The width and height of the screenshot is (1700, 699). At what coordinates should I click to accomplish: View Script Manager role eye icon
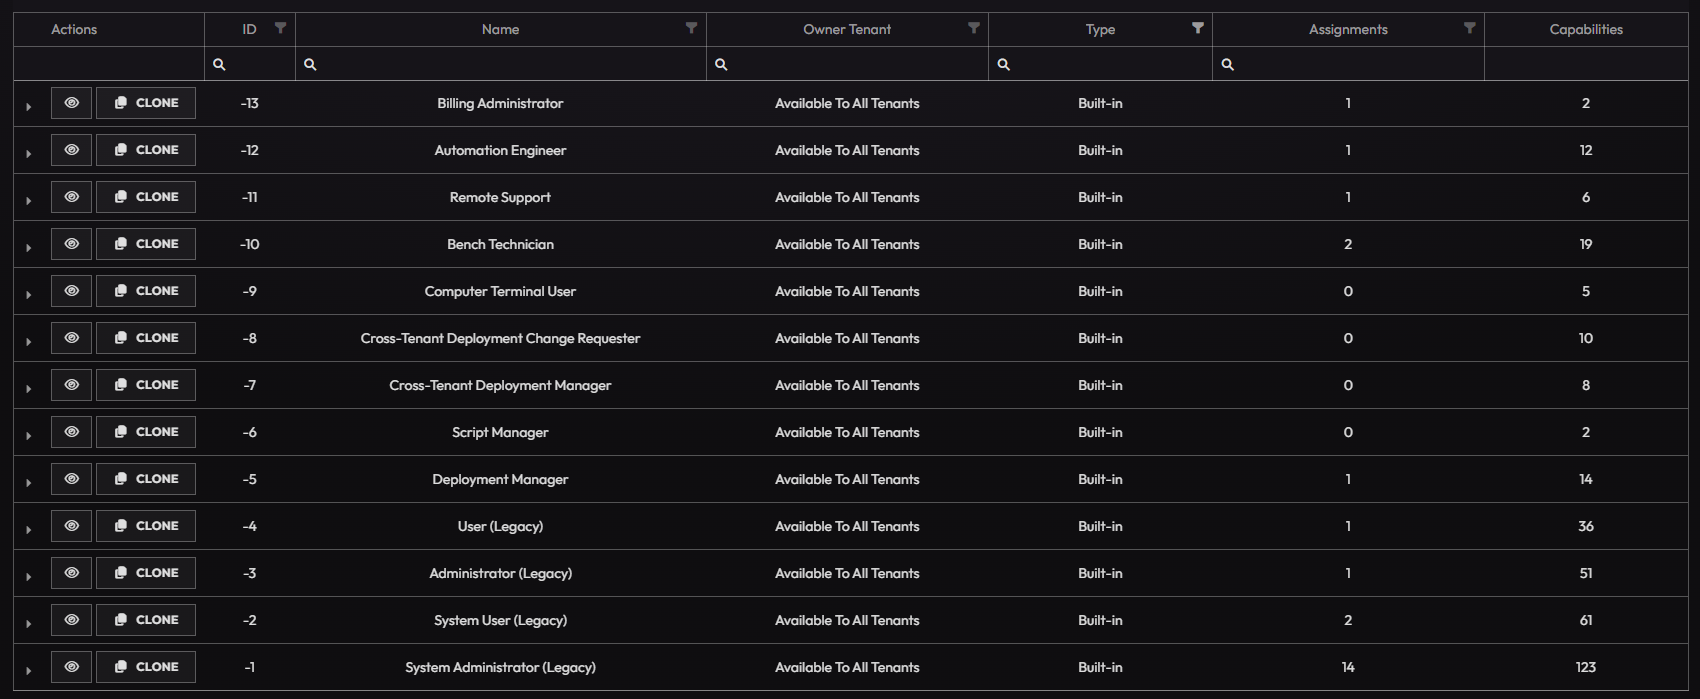tap(72, 432)
